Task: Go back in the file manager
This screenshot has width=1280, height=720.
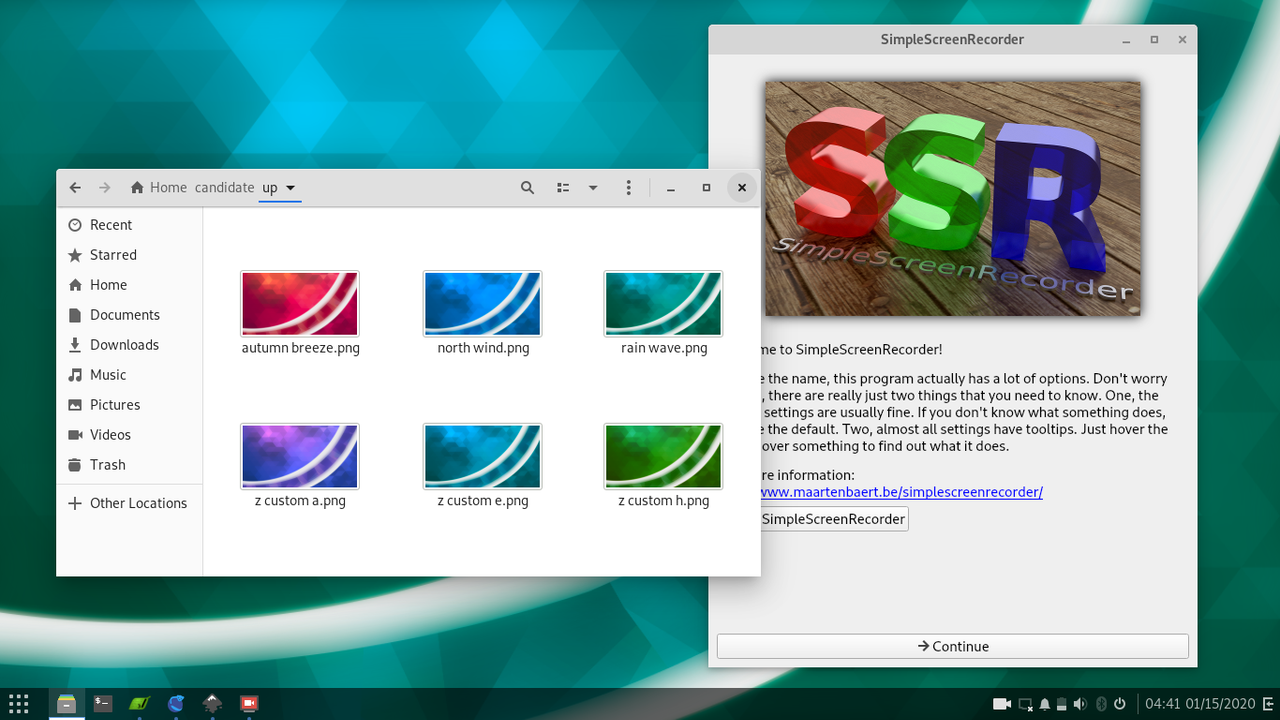Action: [x=75, y=188]
